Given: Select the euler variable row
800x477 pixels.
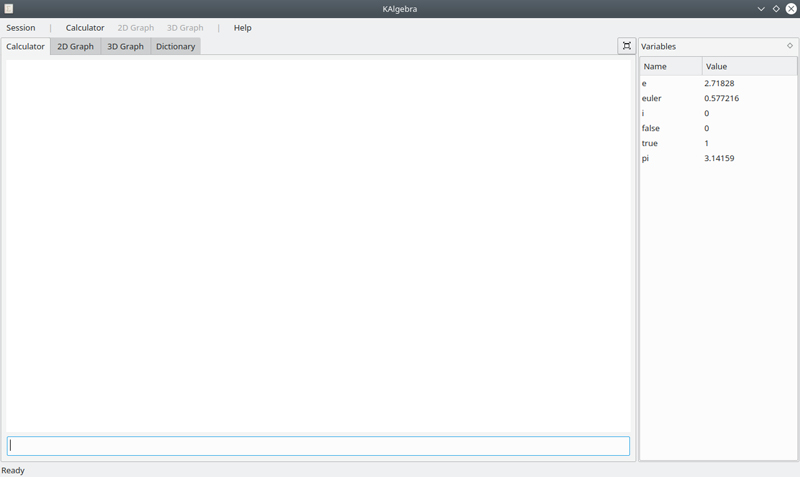Looking at the screenshot, I should [x=652, y=98].
